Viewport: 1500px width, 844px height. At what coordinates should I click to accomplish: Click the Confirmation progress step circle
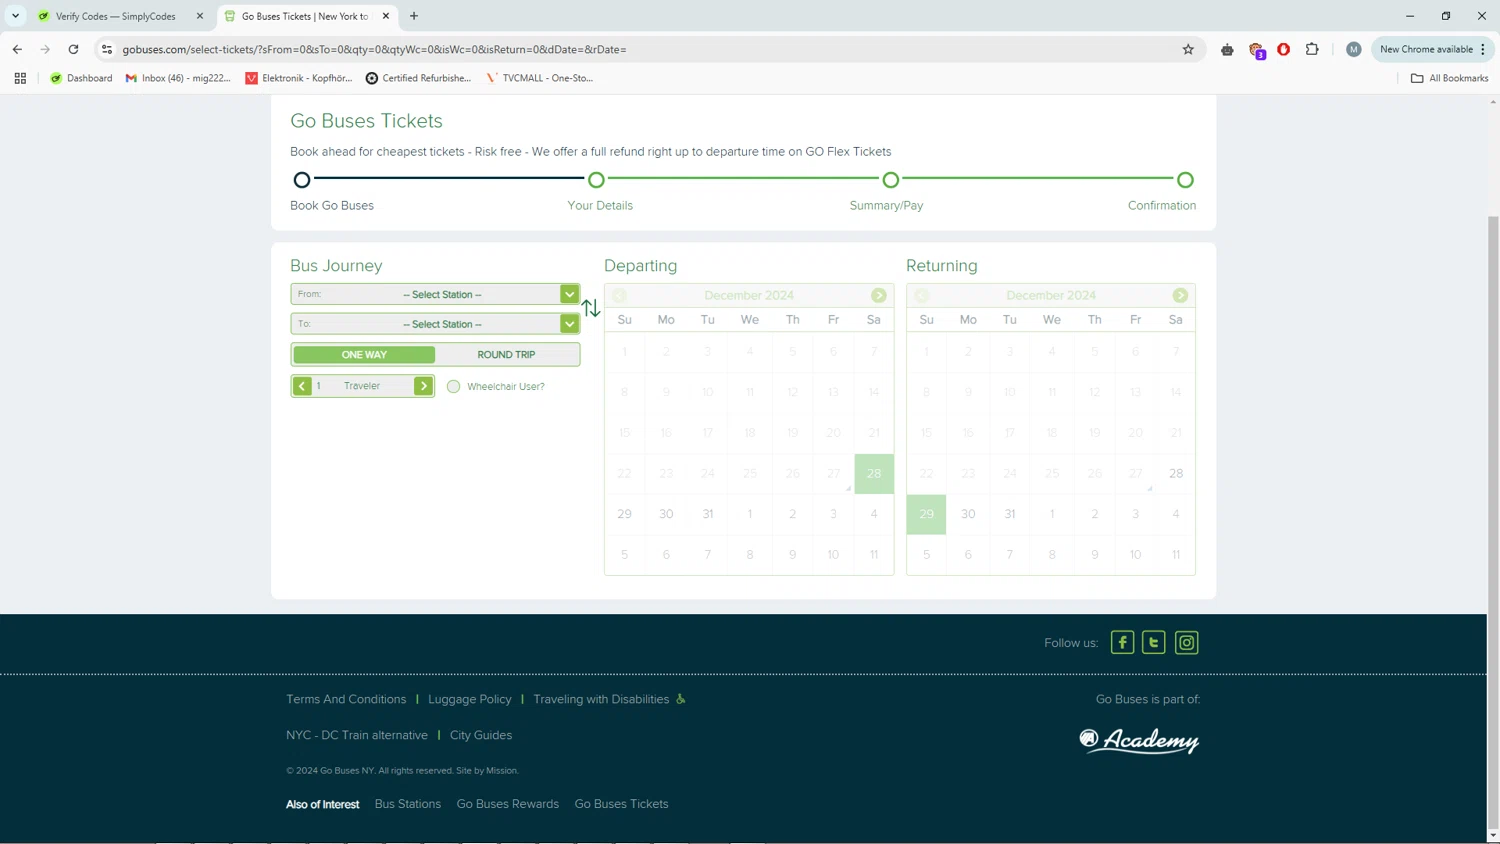[x=1185, y=180]
